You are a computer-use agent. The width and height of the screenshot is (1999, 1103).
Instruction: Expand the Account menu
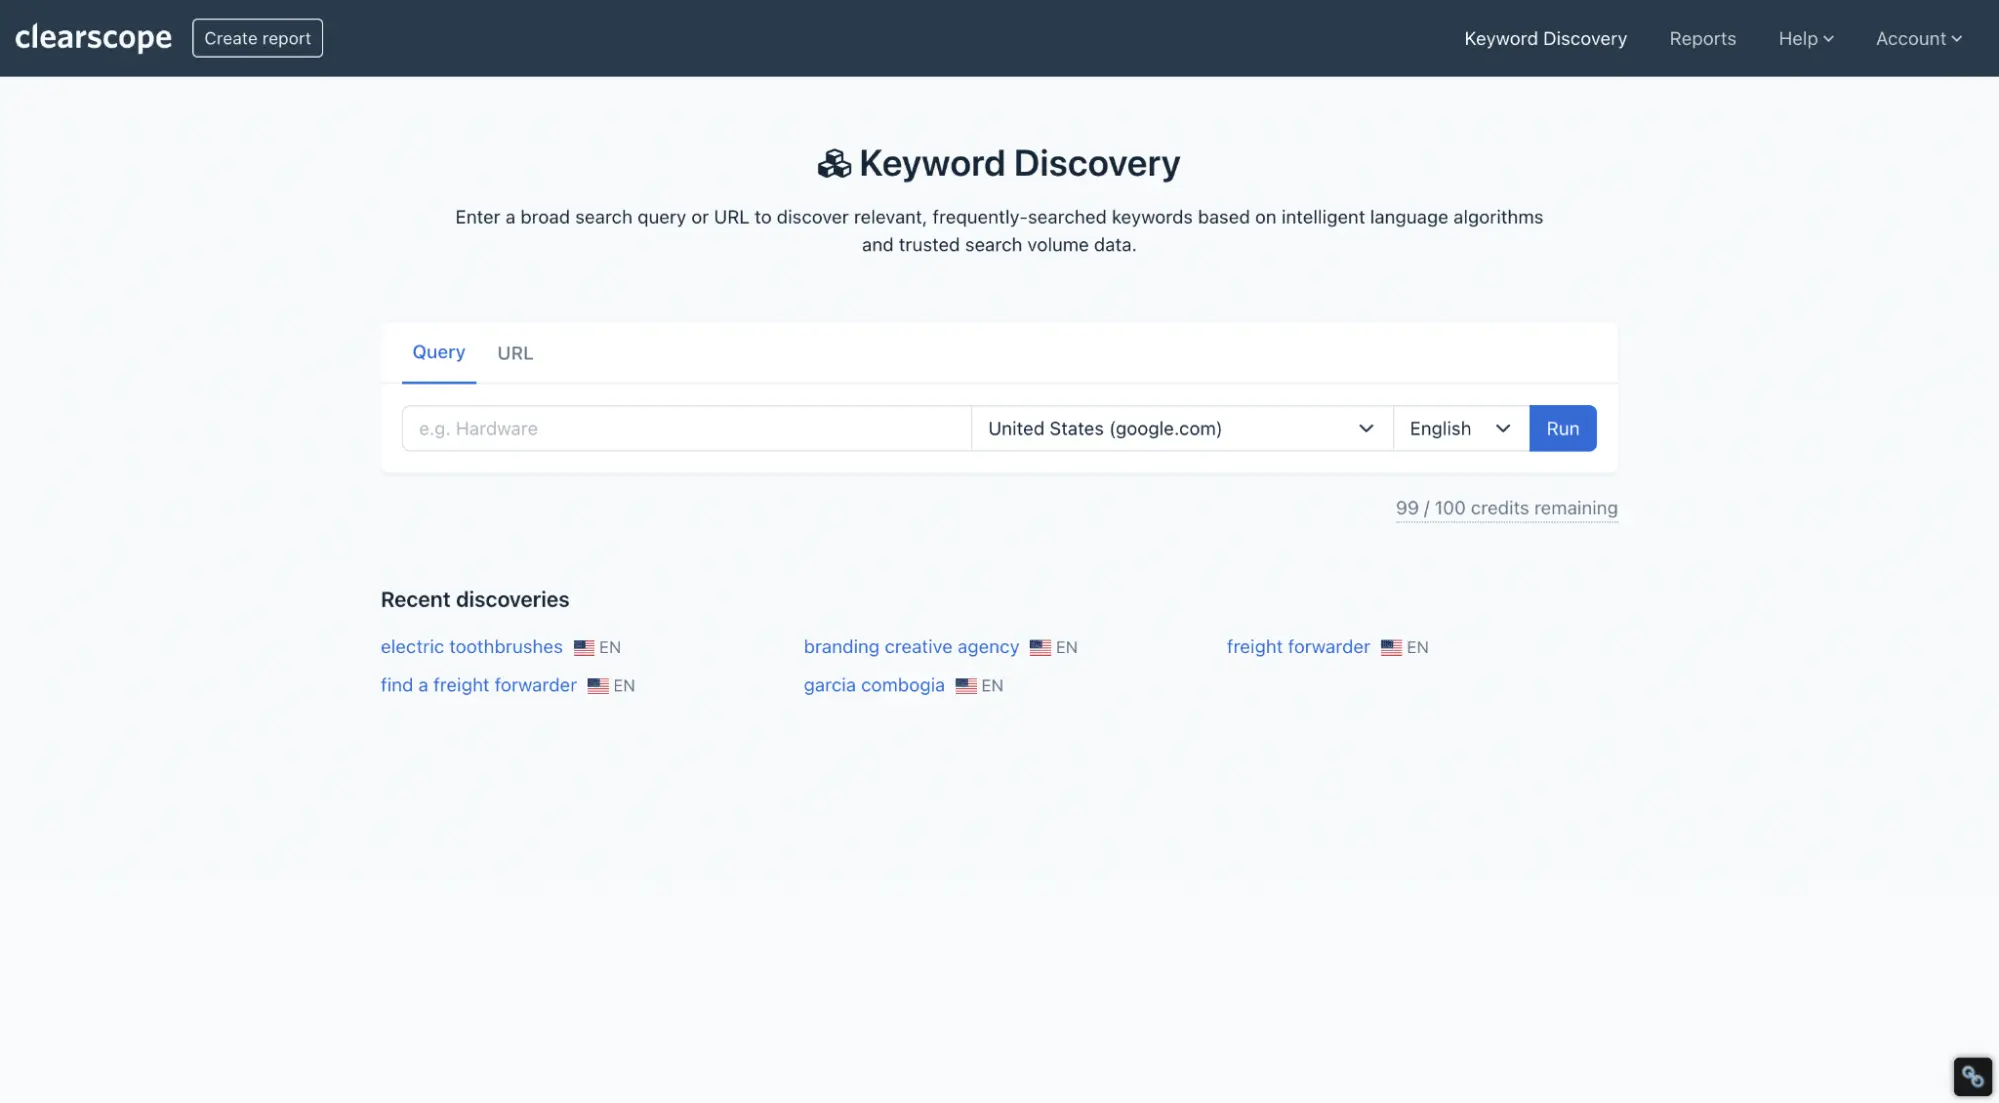point(1918,38)
